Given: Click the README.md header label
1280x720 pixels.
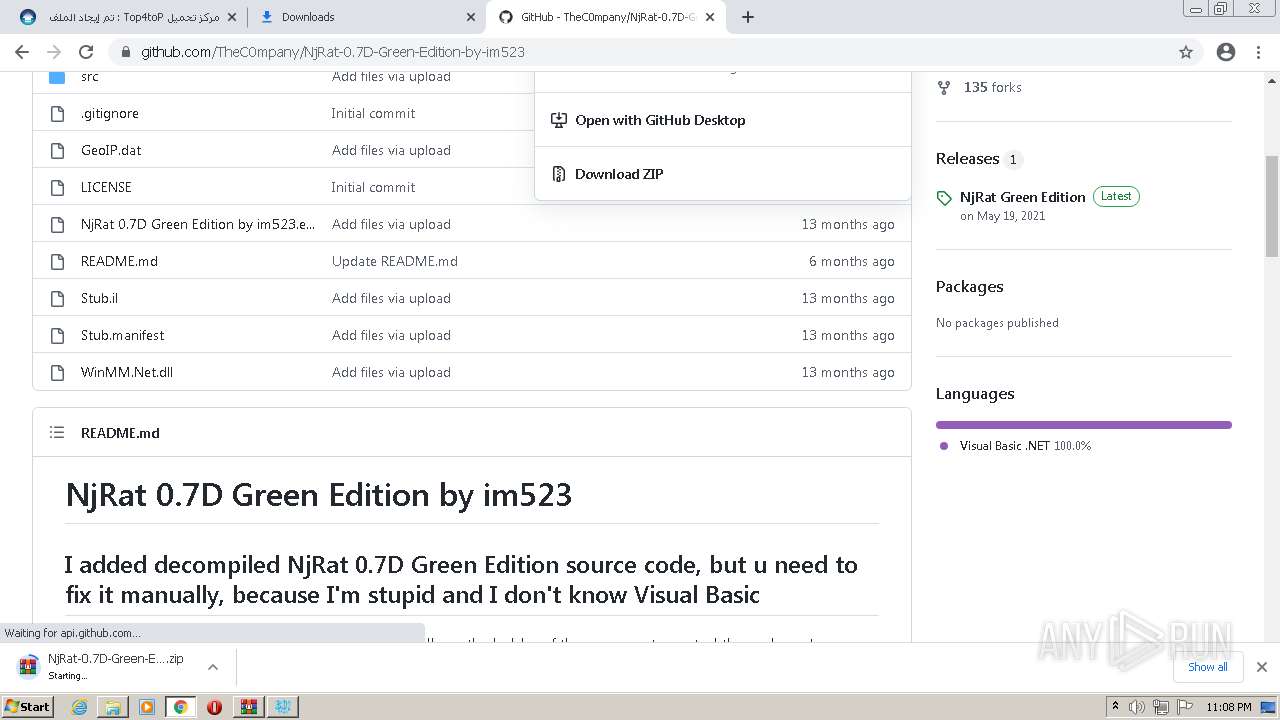Looking at the screenshot, I should pyautogui.click(x=120, y=433).
